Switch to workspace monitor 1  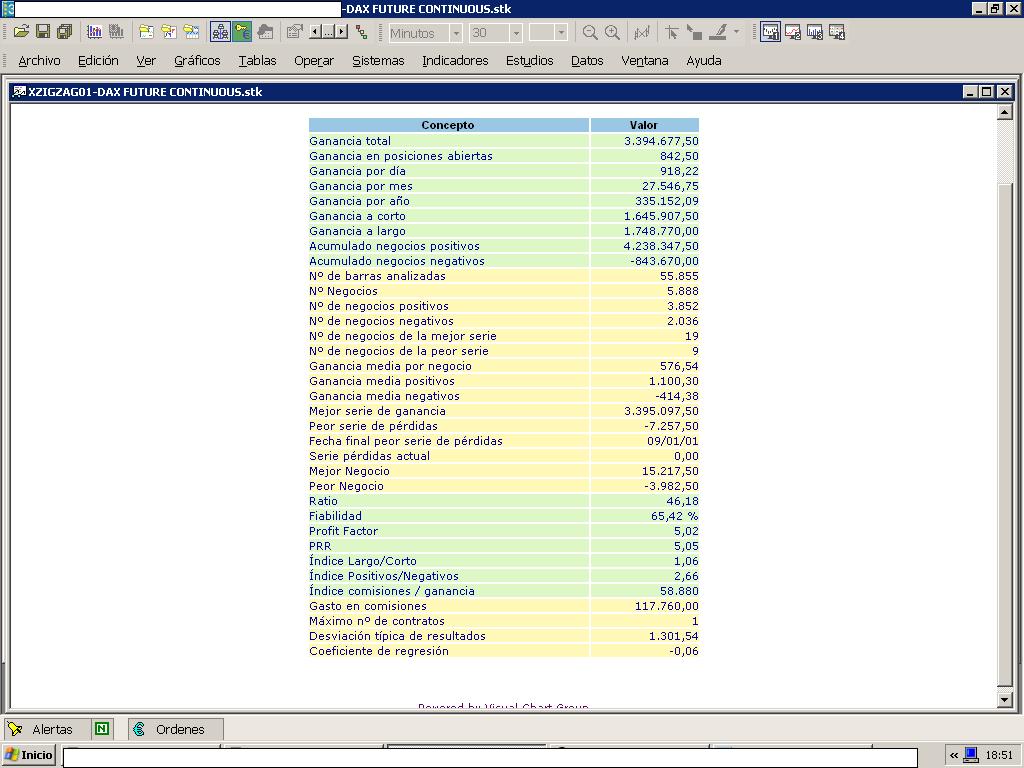pyautogui.click(x=770, y=31)
